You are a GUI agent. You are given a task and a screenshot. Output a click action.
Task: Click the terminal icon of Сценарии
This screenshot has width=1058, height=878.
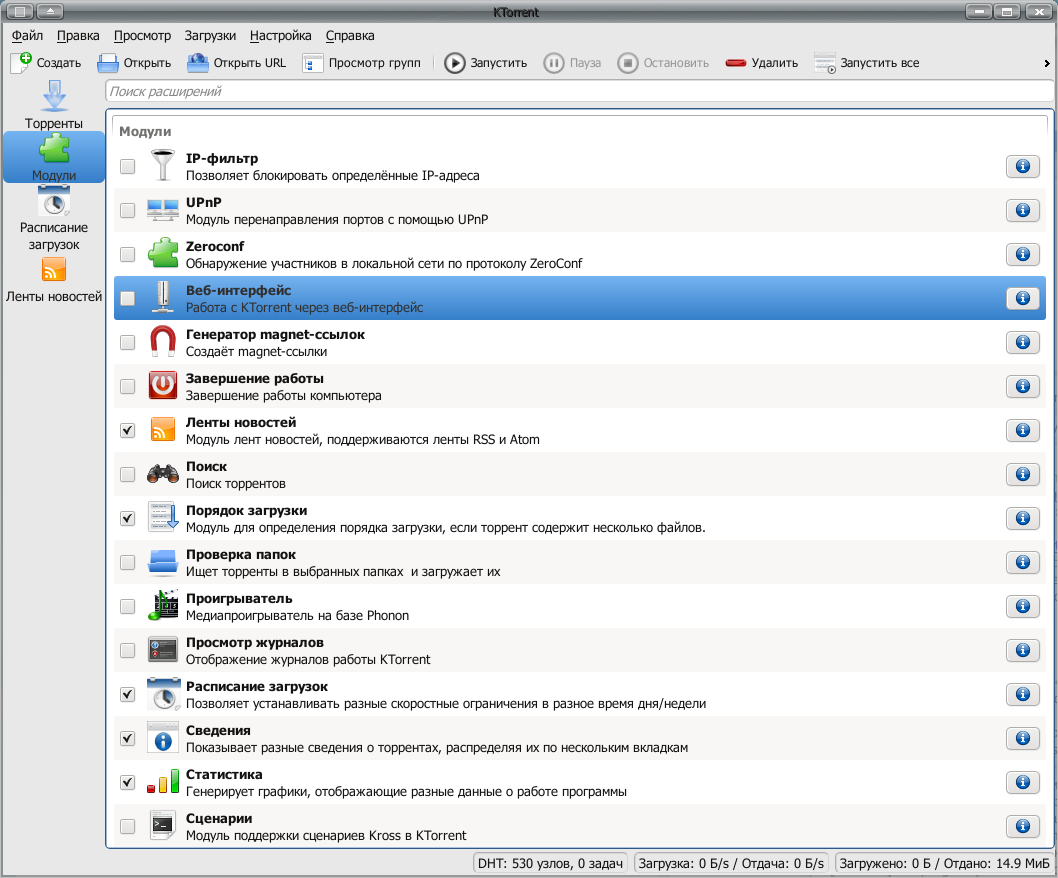pos(163,825)
